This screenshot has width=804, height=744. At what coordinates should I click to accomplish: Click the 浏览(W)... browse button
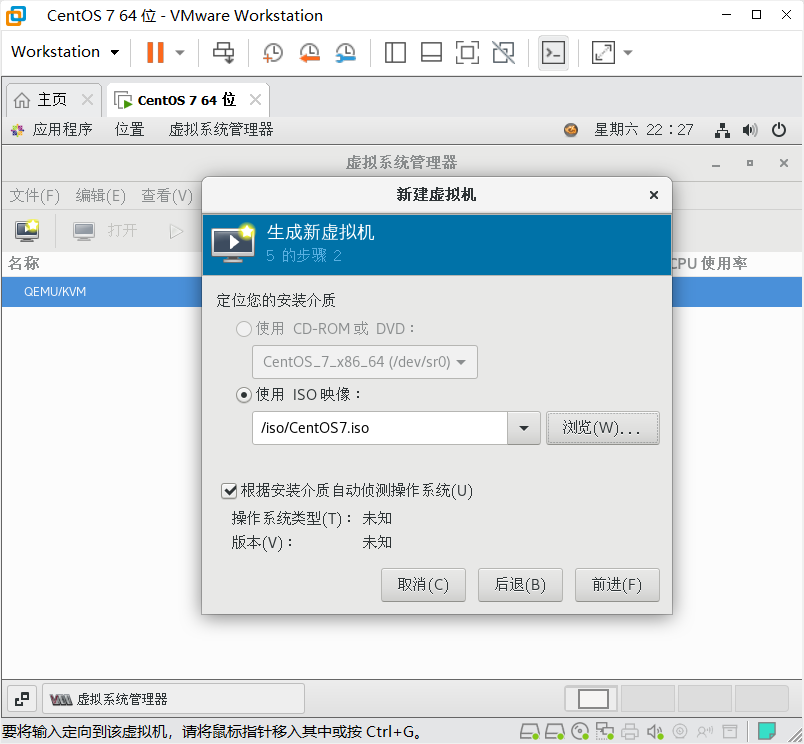point(602,428)
